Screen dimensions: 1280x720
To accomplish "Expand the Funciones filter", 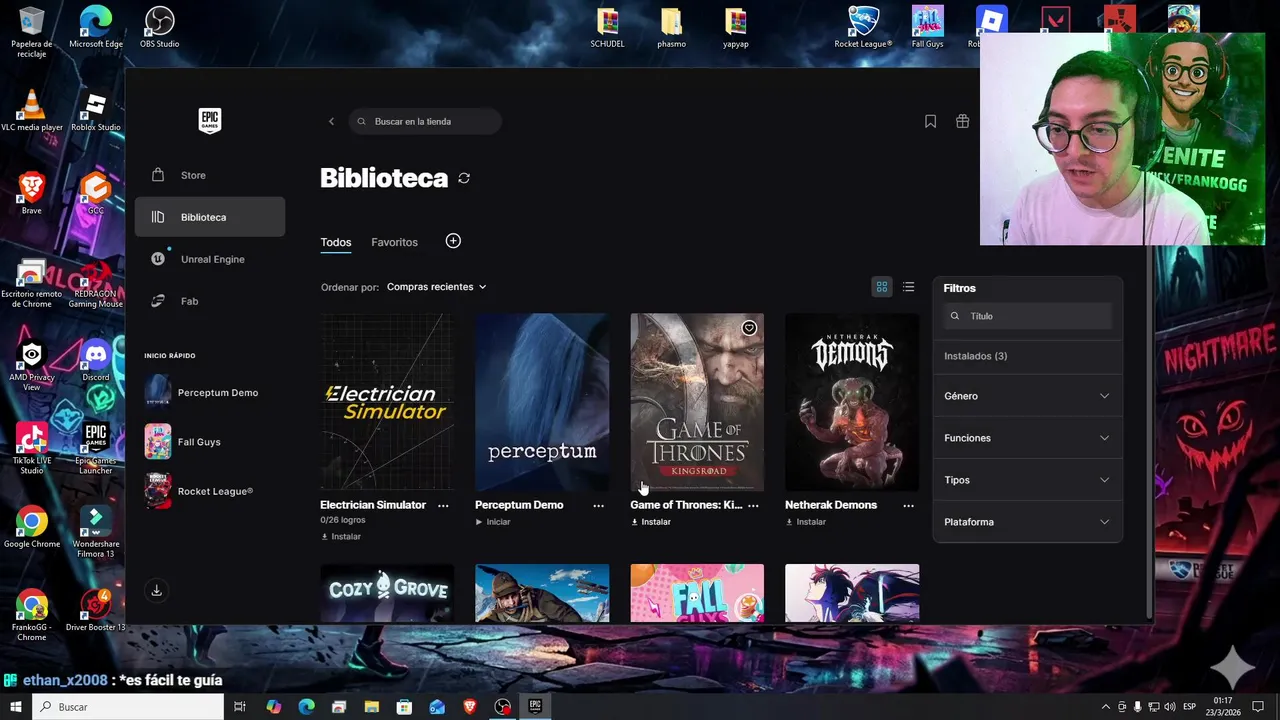I will coord(1027,438).
